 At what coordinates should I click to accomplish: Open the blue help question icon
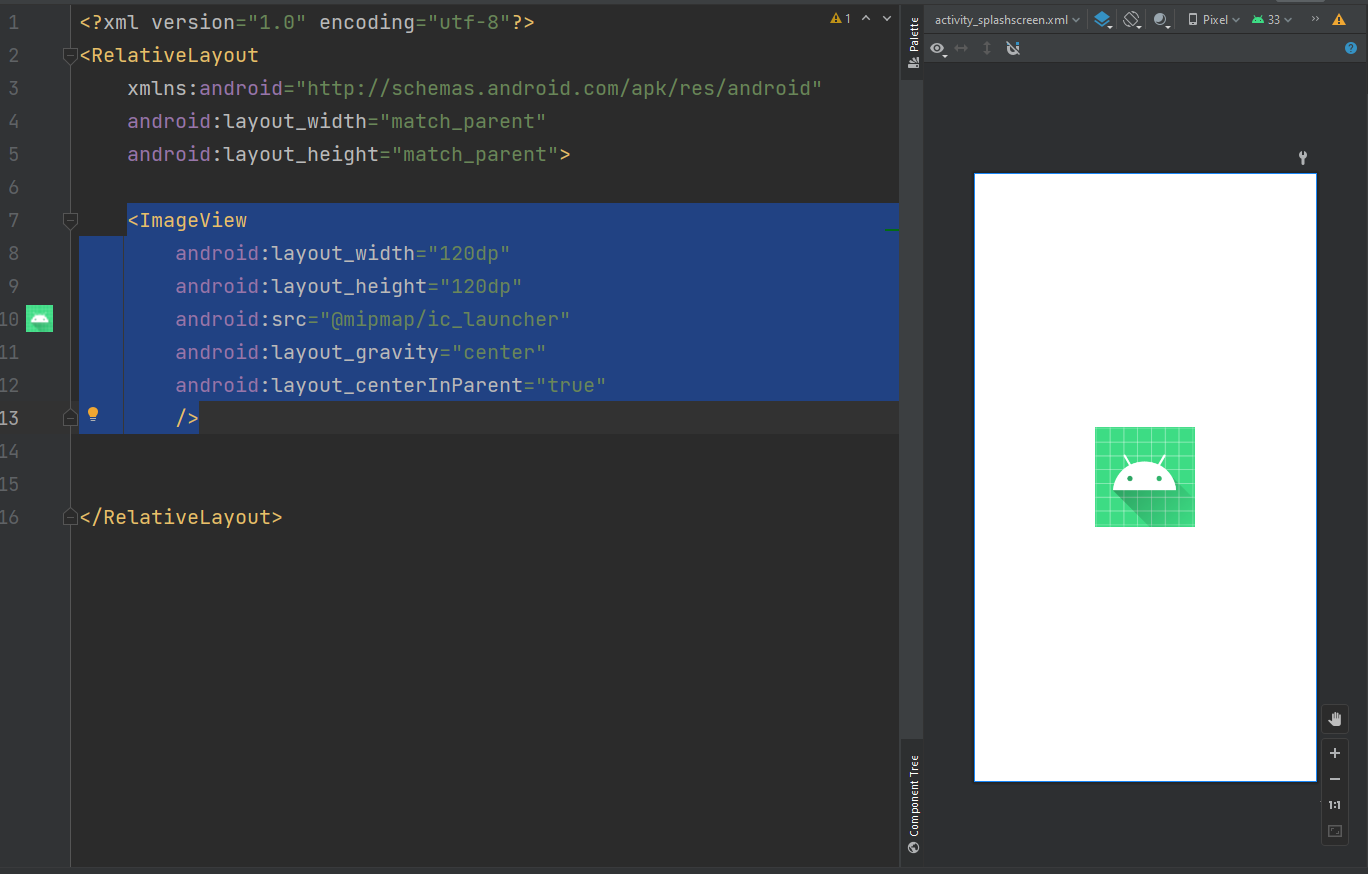[x=1351, y=48]
